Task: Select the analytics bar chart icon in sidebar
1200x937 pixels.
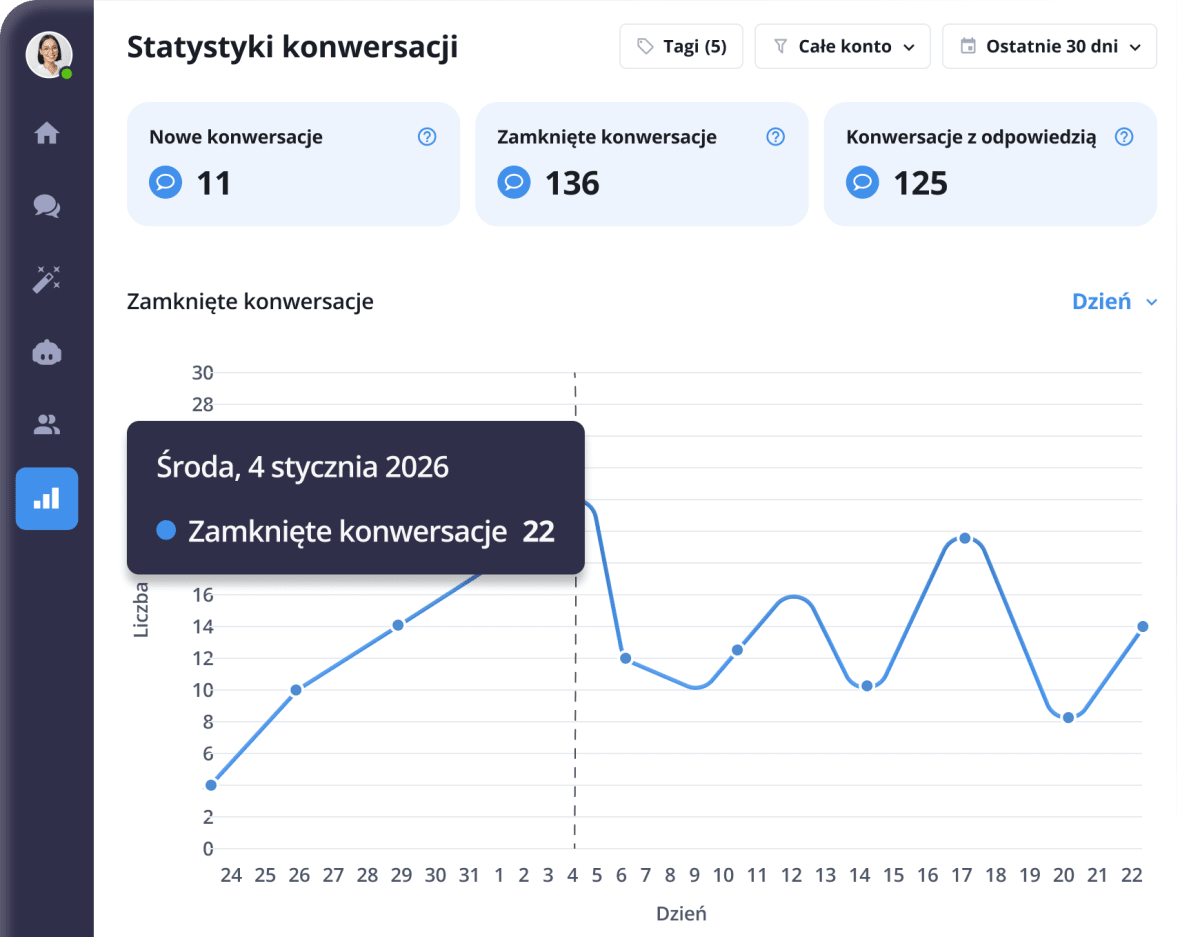Action: tap(46, 498)
